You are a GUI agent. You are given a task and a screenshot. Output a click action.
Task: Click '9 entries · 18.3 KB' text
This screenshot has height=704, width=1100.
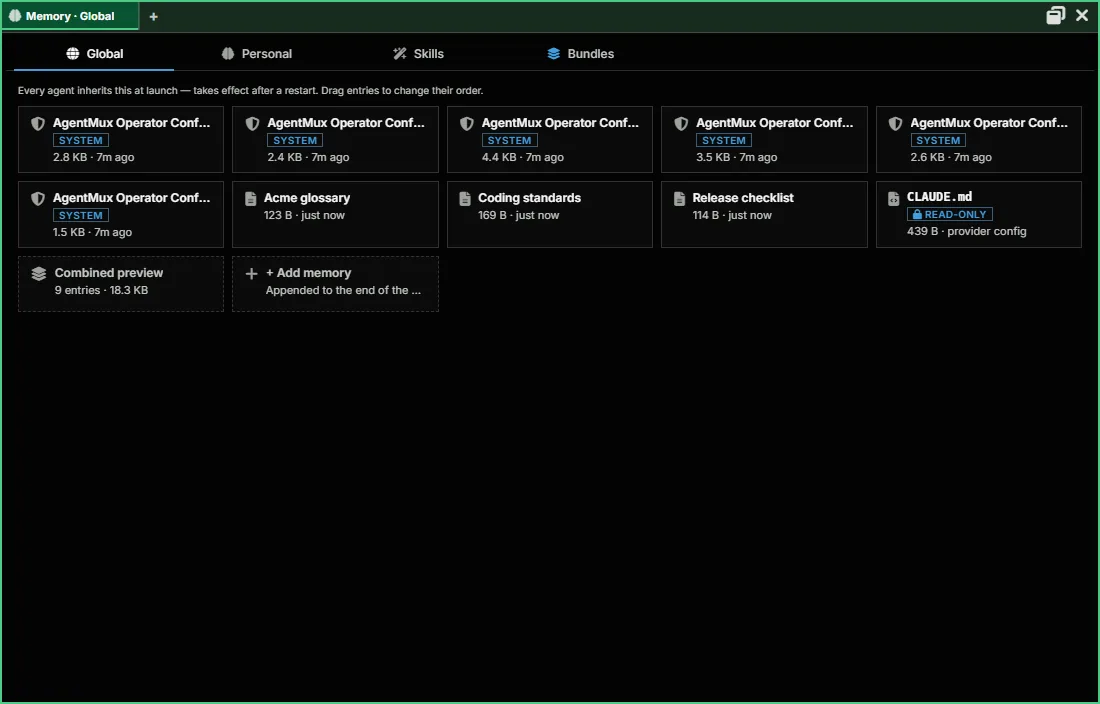coord(101,290)
